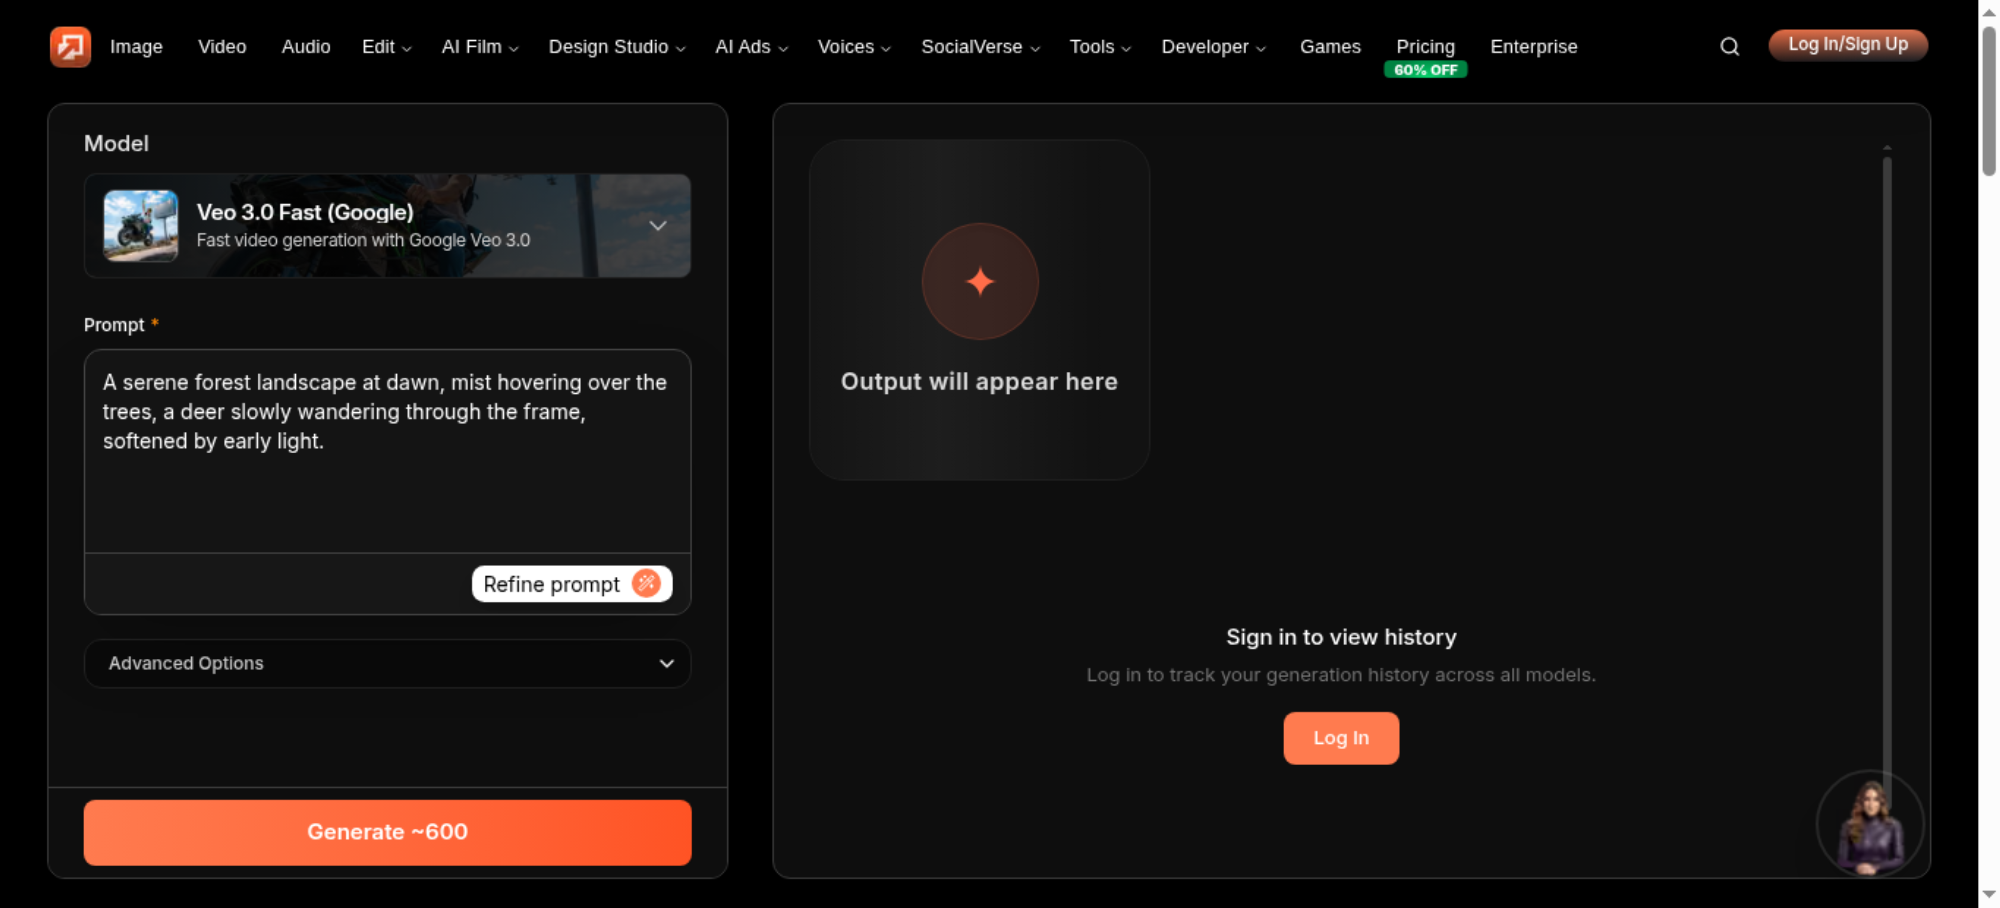Click the Refine prompt button
2000x908 pixels.
572,584
